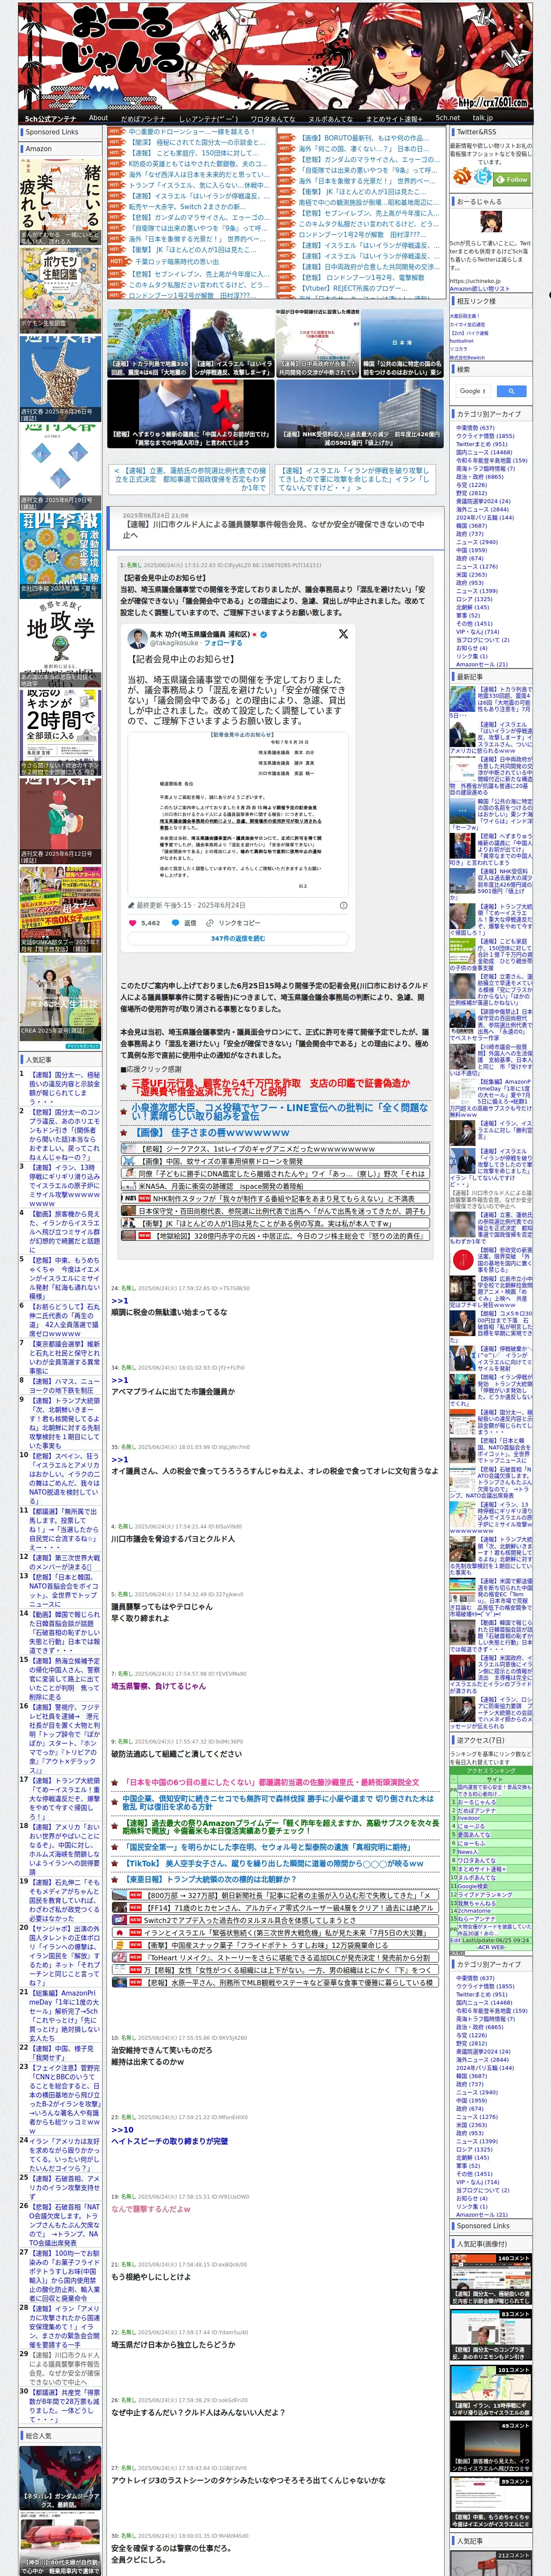The height and width of the screenshot is (2576, 551).
Task: Click 347件の返信を読む button
Action: [x=238, y=939]
